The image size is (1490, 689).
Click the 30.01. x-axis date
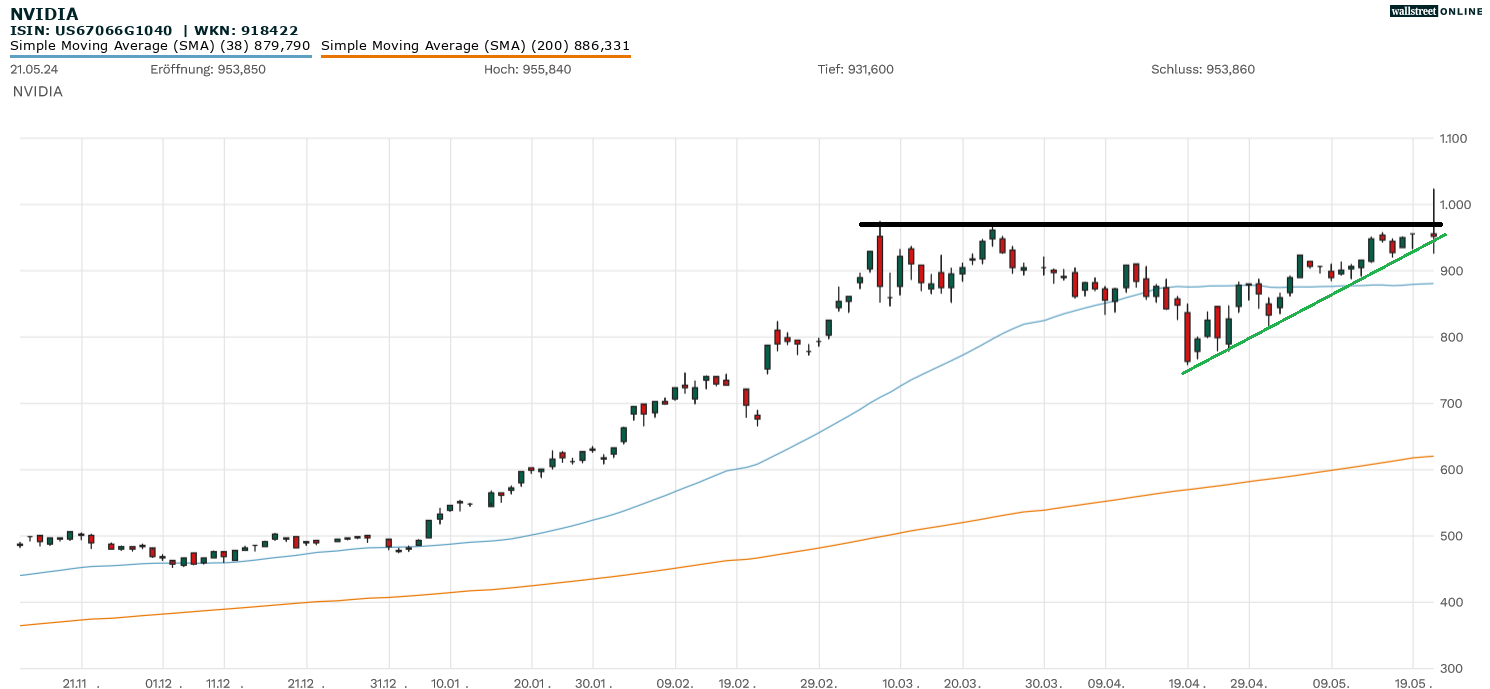[593, 682]
